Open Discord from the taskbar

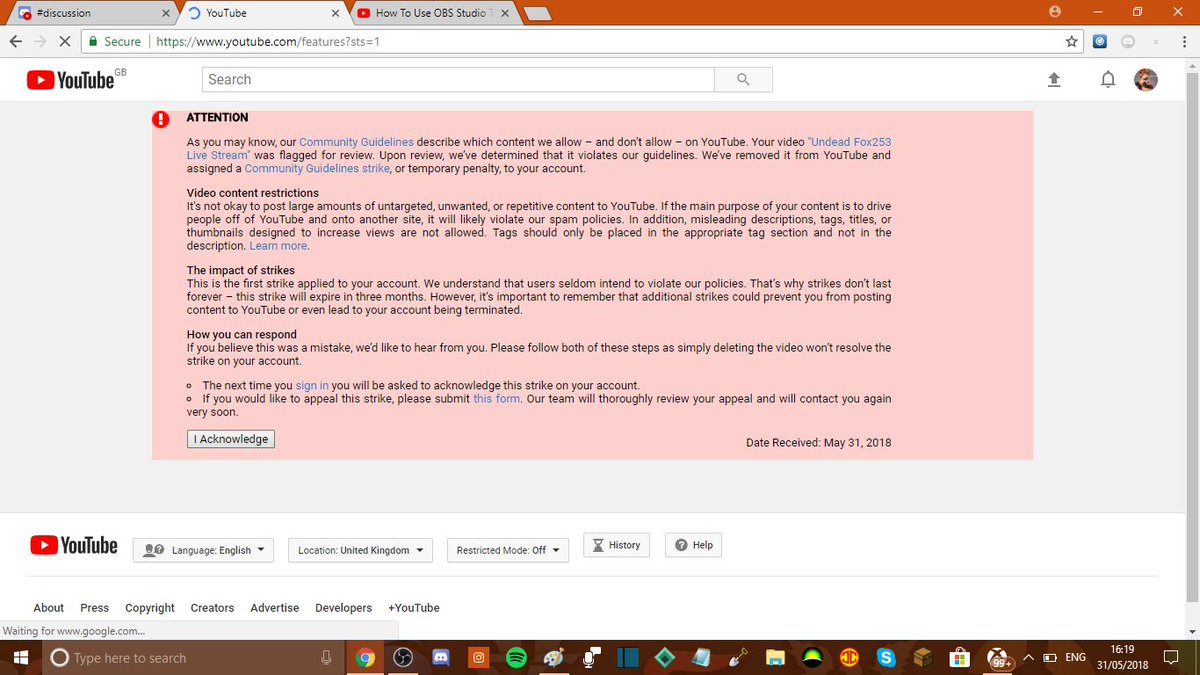pyautogui.click(x=440, y=658)
